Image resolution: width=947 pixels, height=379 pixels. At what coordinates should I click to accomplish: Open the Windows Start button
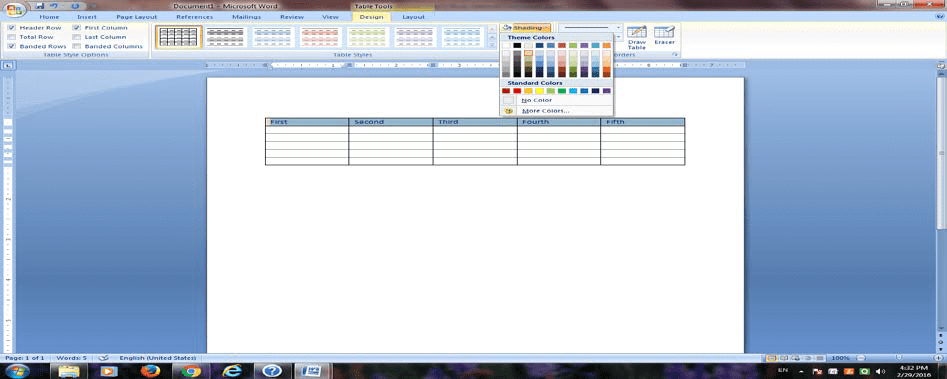click(17, 371)
